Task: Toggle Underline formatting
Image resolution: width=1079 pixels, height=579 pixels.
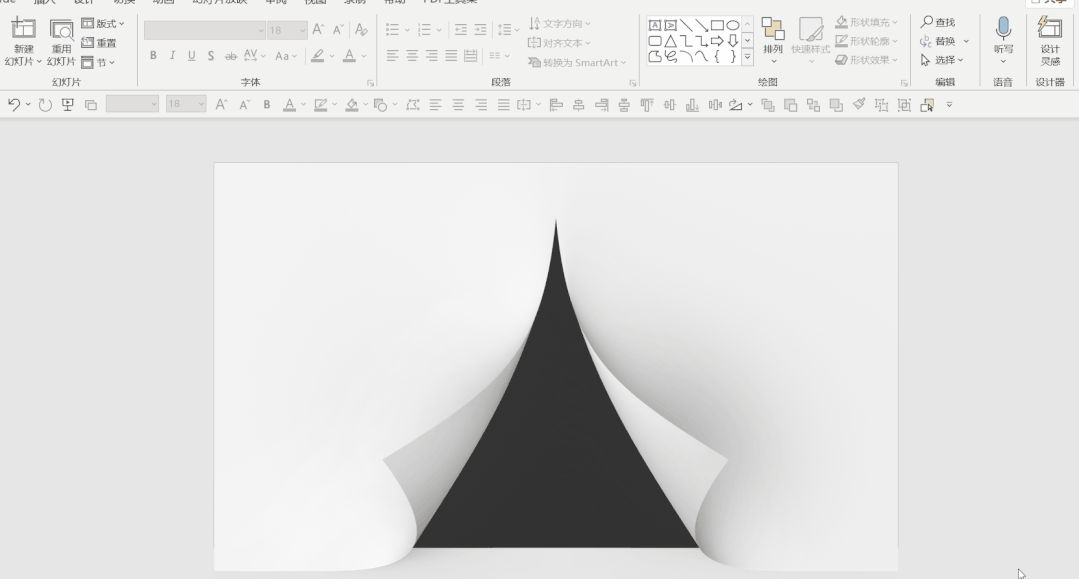Action: pyautogui.click(x=191, y=56)
